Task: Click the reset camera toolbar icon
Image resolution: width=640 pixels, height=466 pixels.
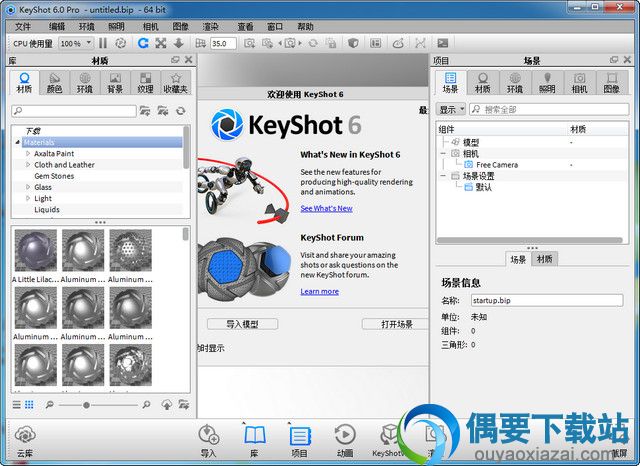Action: click(x=313, y=43)
